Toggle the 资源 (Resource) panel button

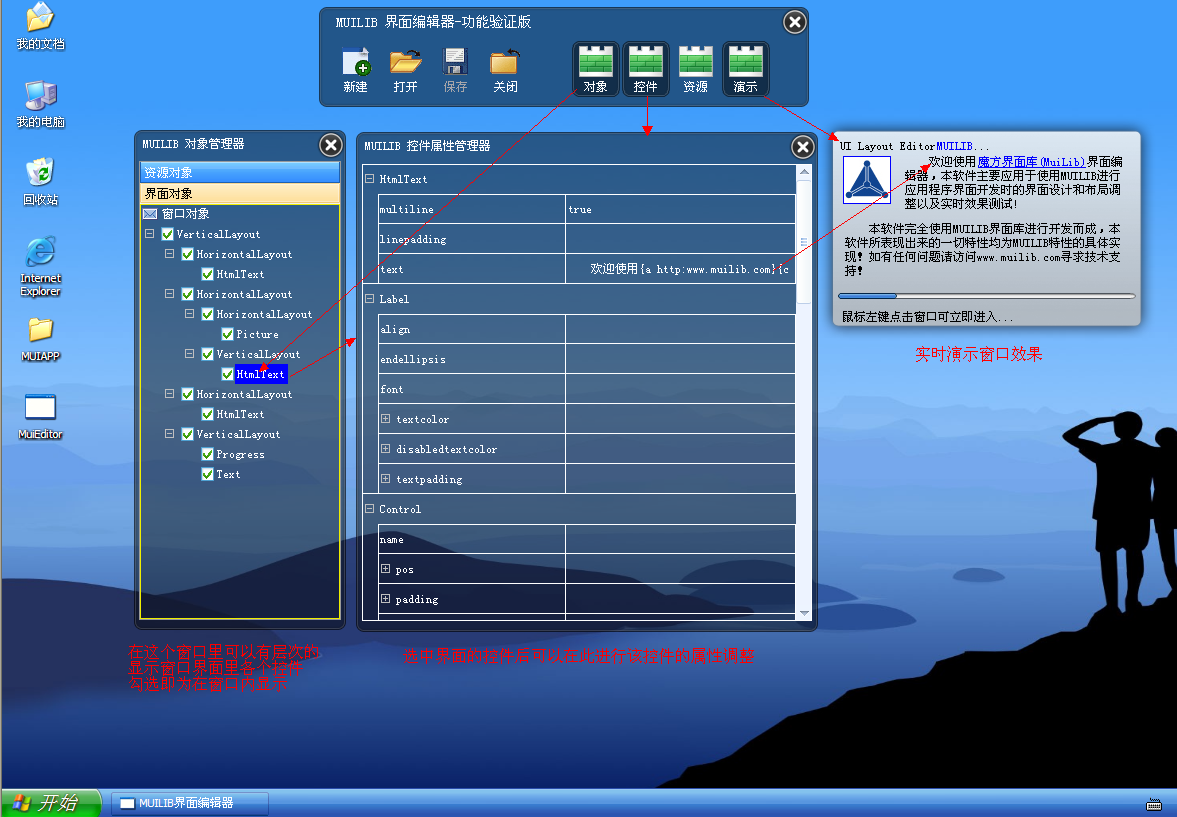(695, 68)
